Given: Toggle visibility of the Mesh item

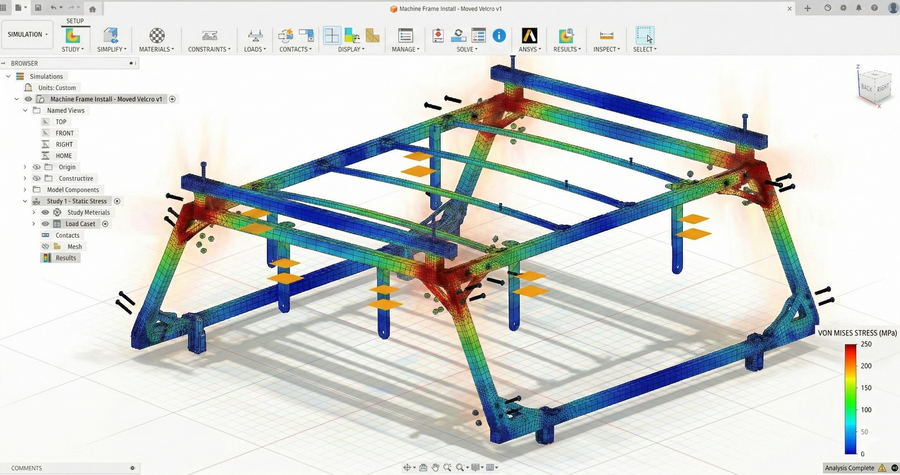Looking at the screenshot, I should [x=45, y=246].
